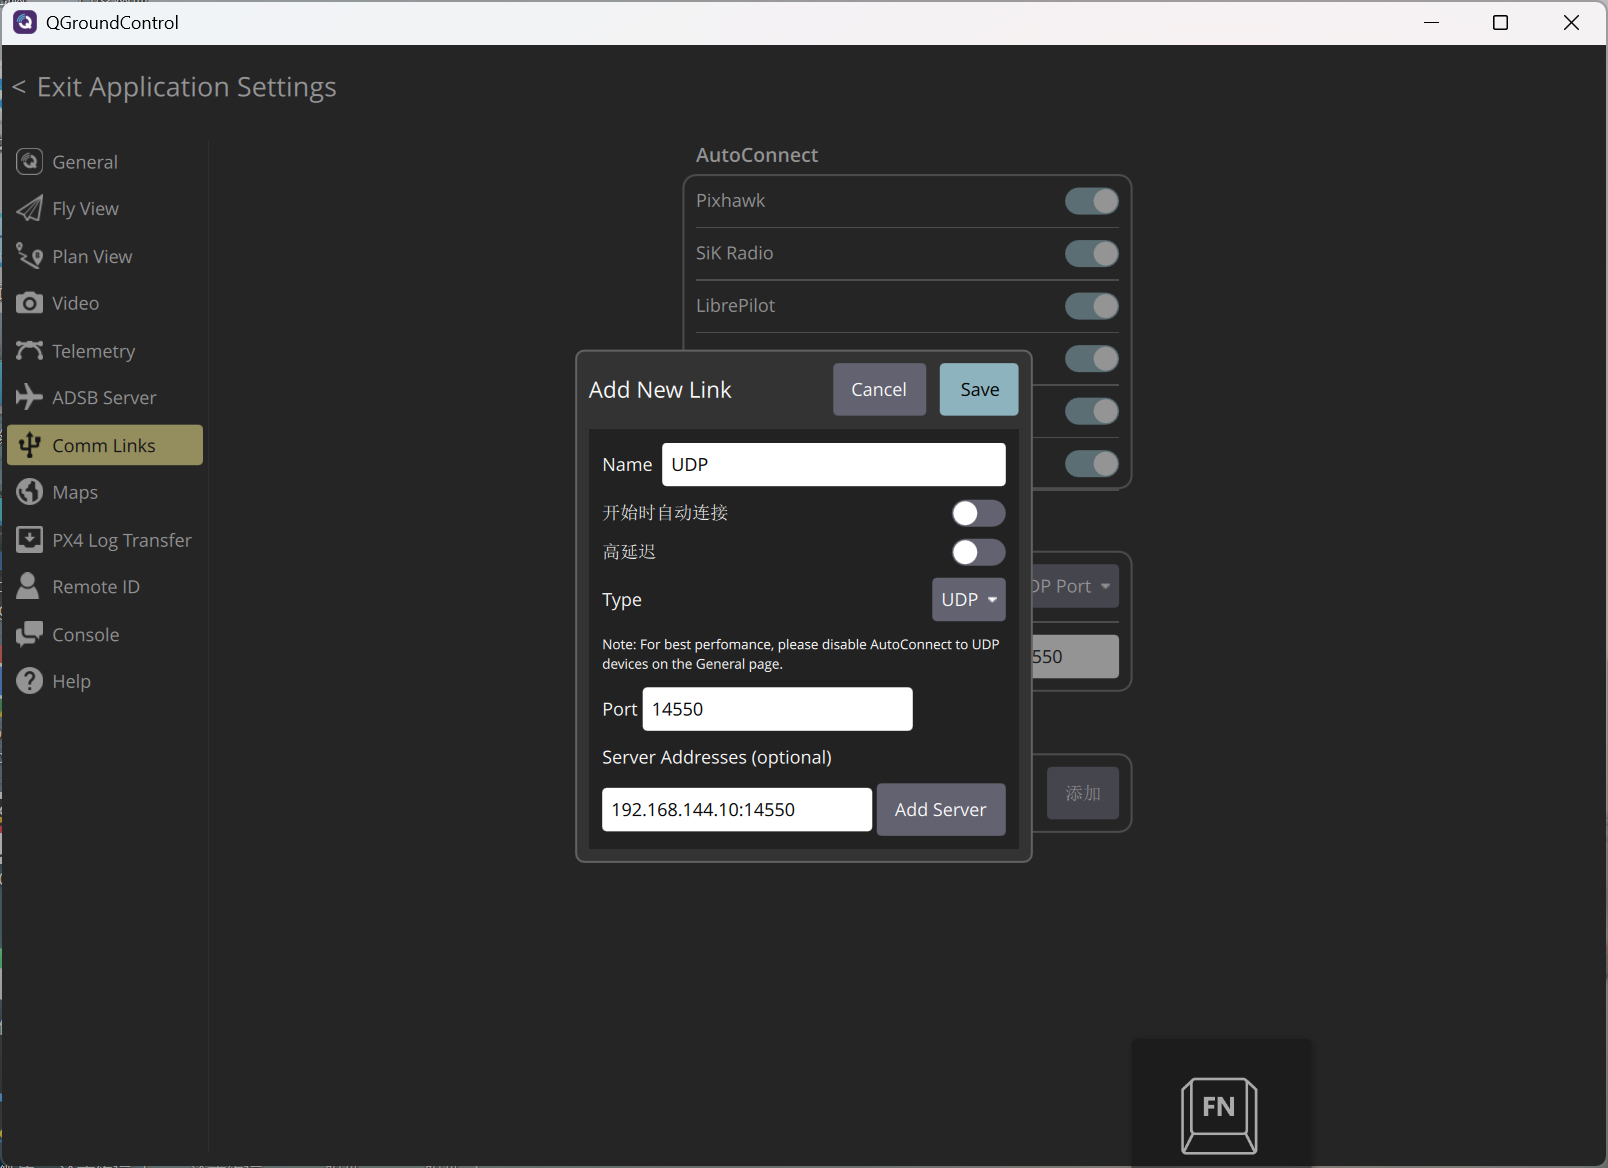The image size is (1608, 1168).
Task: Toggle Pixhawk AutoConnect switch
Action: [1091, 201]
